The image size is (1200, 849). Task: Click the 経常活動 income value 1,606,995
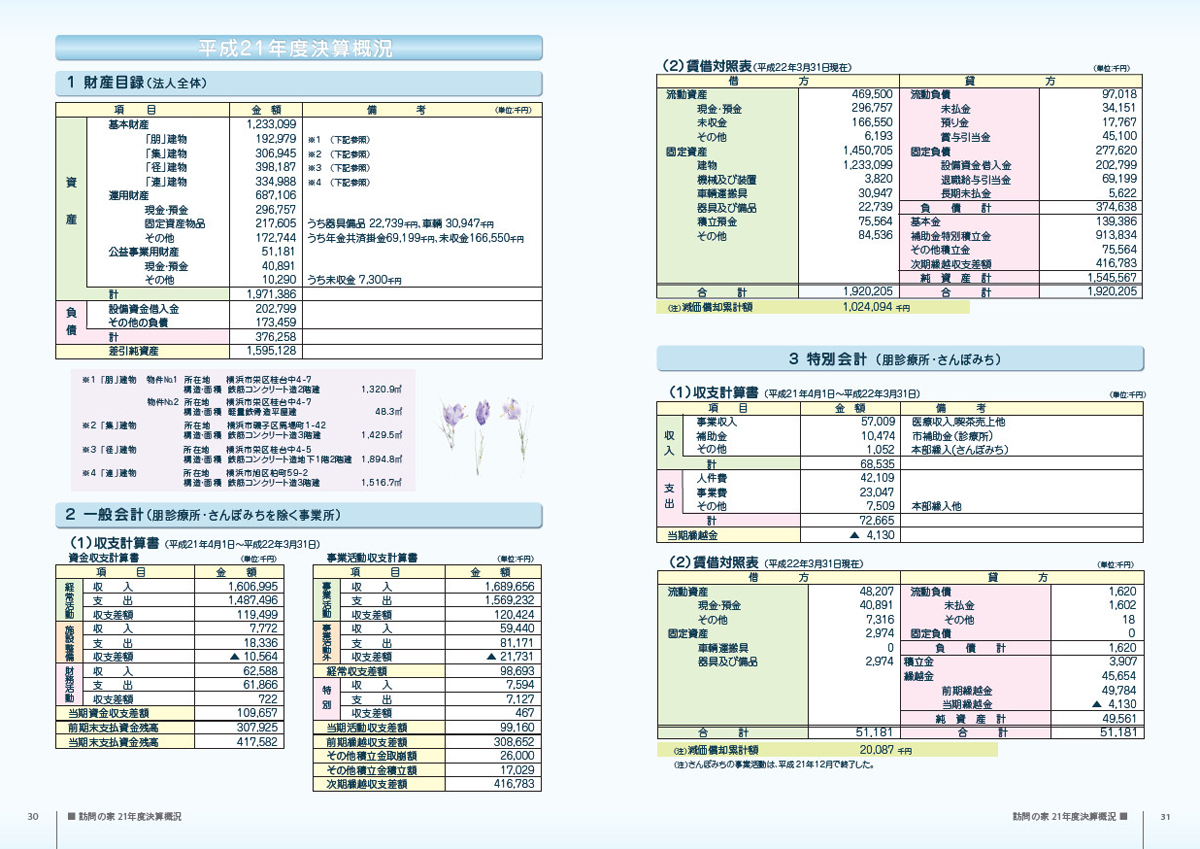252,587
